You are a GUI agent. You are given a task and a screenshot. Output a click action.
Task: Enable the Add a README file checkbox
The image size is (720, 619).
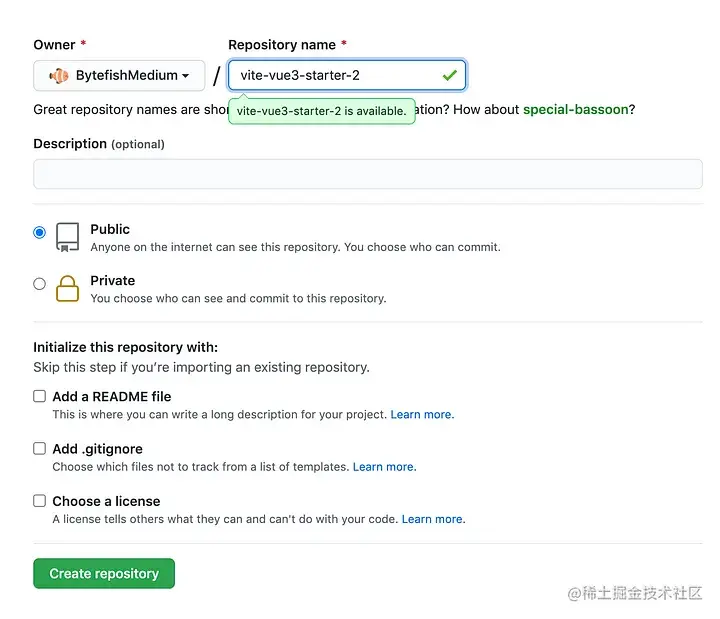(x=40, y=397)
